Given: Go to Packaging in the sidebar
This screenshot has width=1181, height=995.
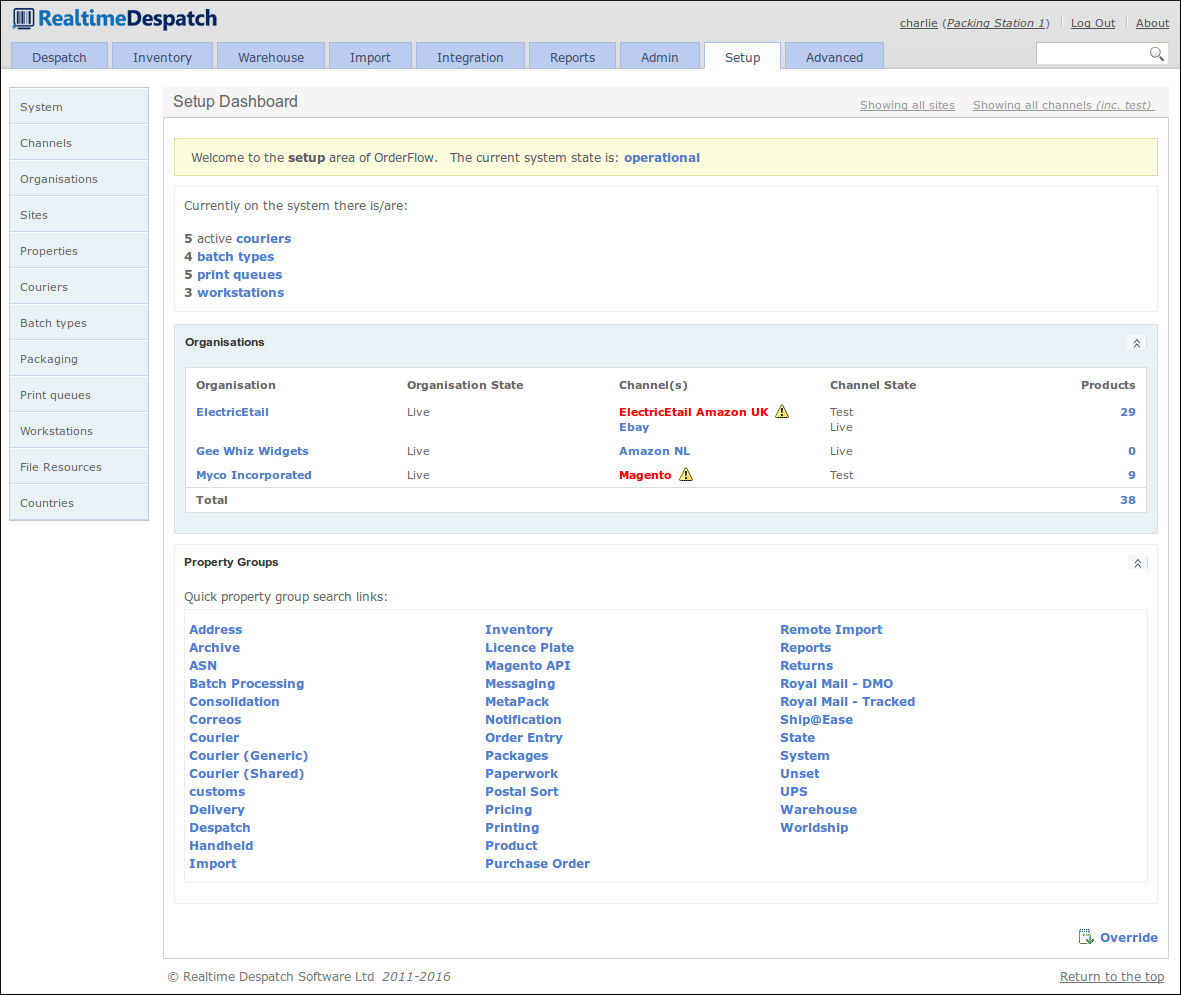Looking at the screenshot, I should coord(79,359).
